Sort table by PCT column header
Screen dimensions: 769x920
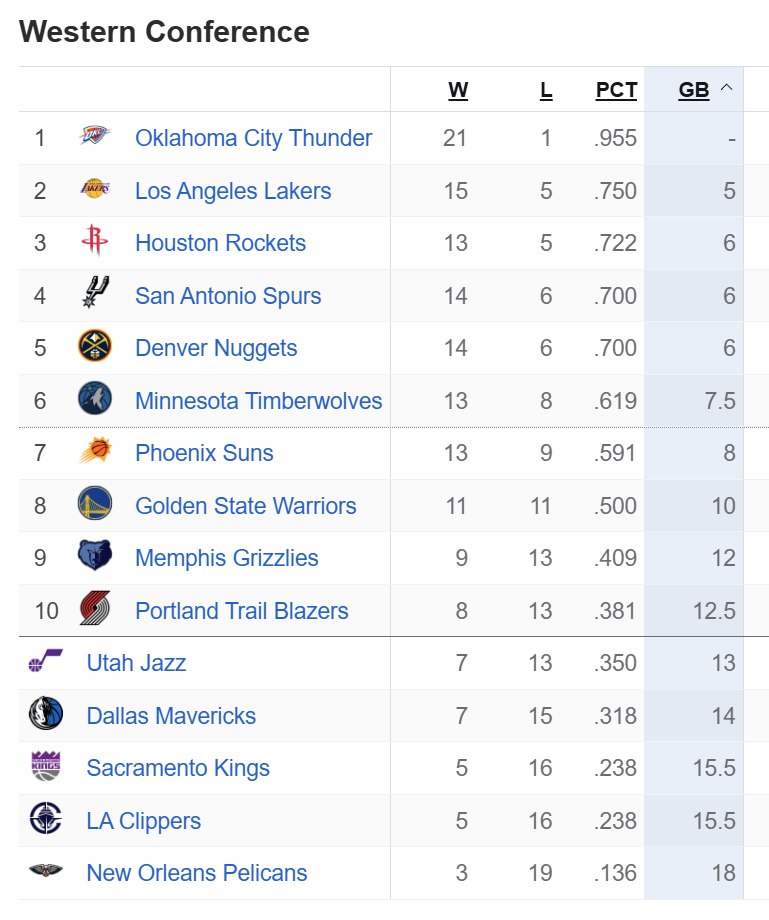616,90
